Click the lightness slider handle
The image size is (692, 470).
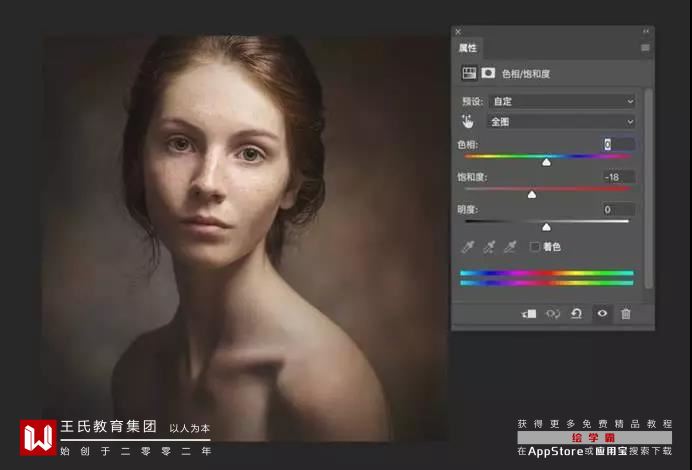pyautogui.click(x=546, y=227)
